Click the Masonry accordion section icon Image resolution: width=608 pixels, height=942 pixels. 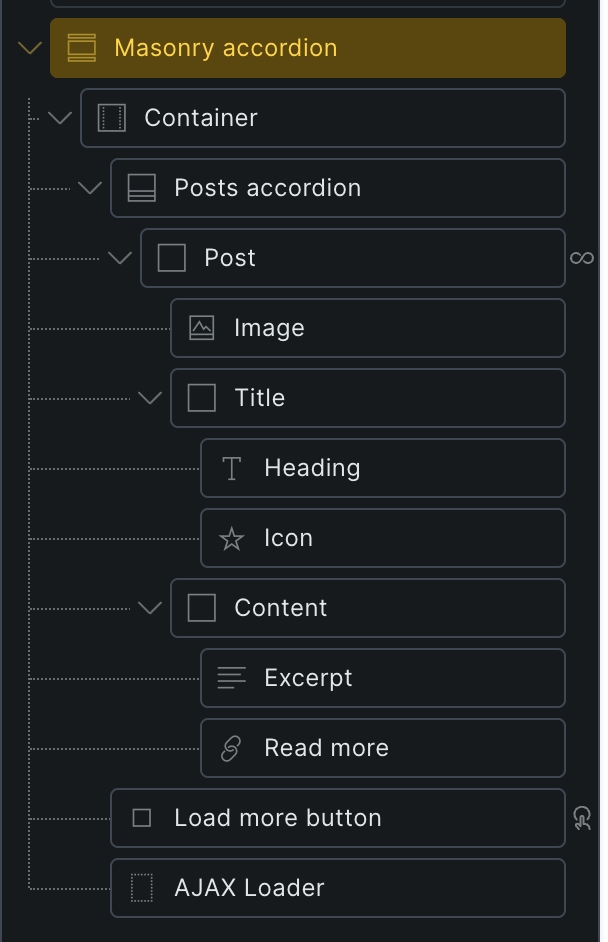[82, 48]
